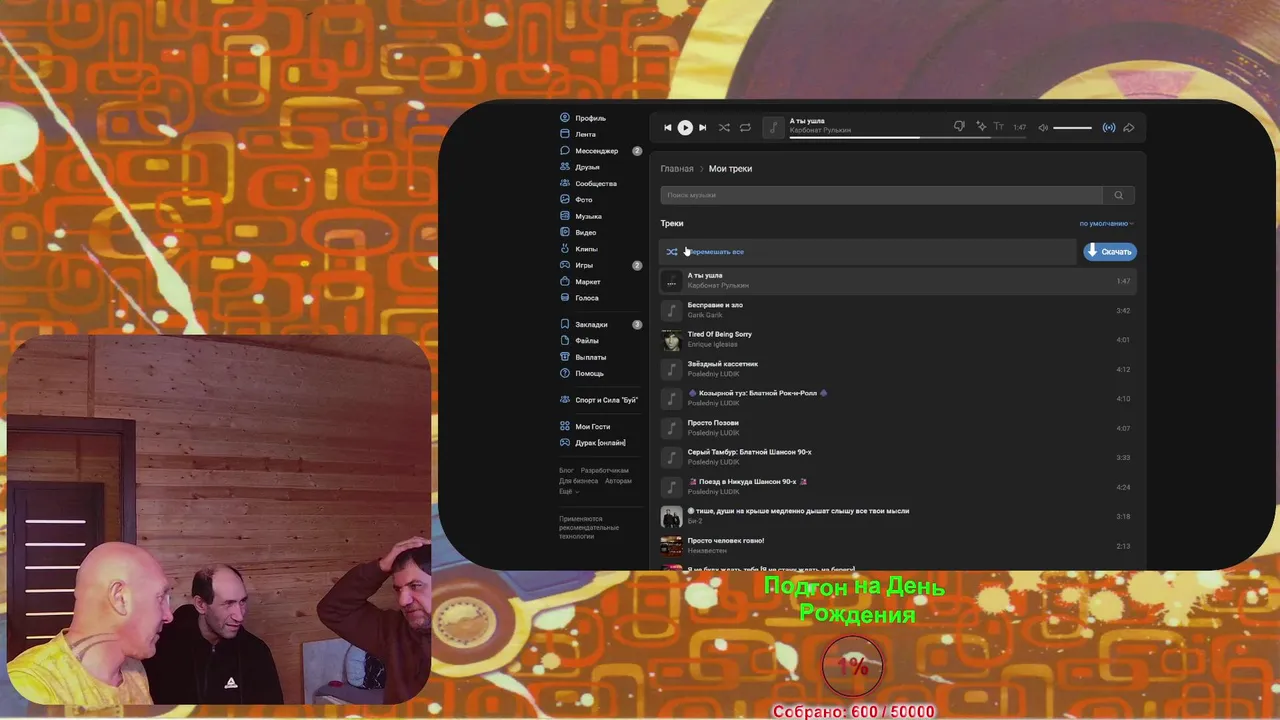Play the track Просто Позови

click(897, 428)
